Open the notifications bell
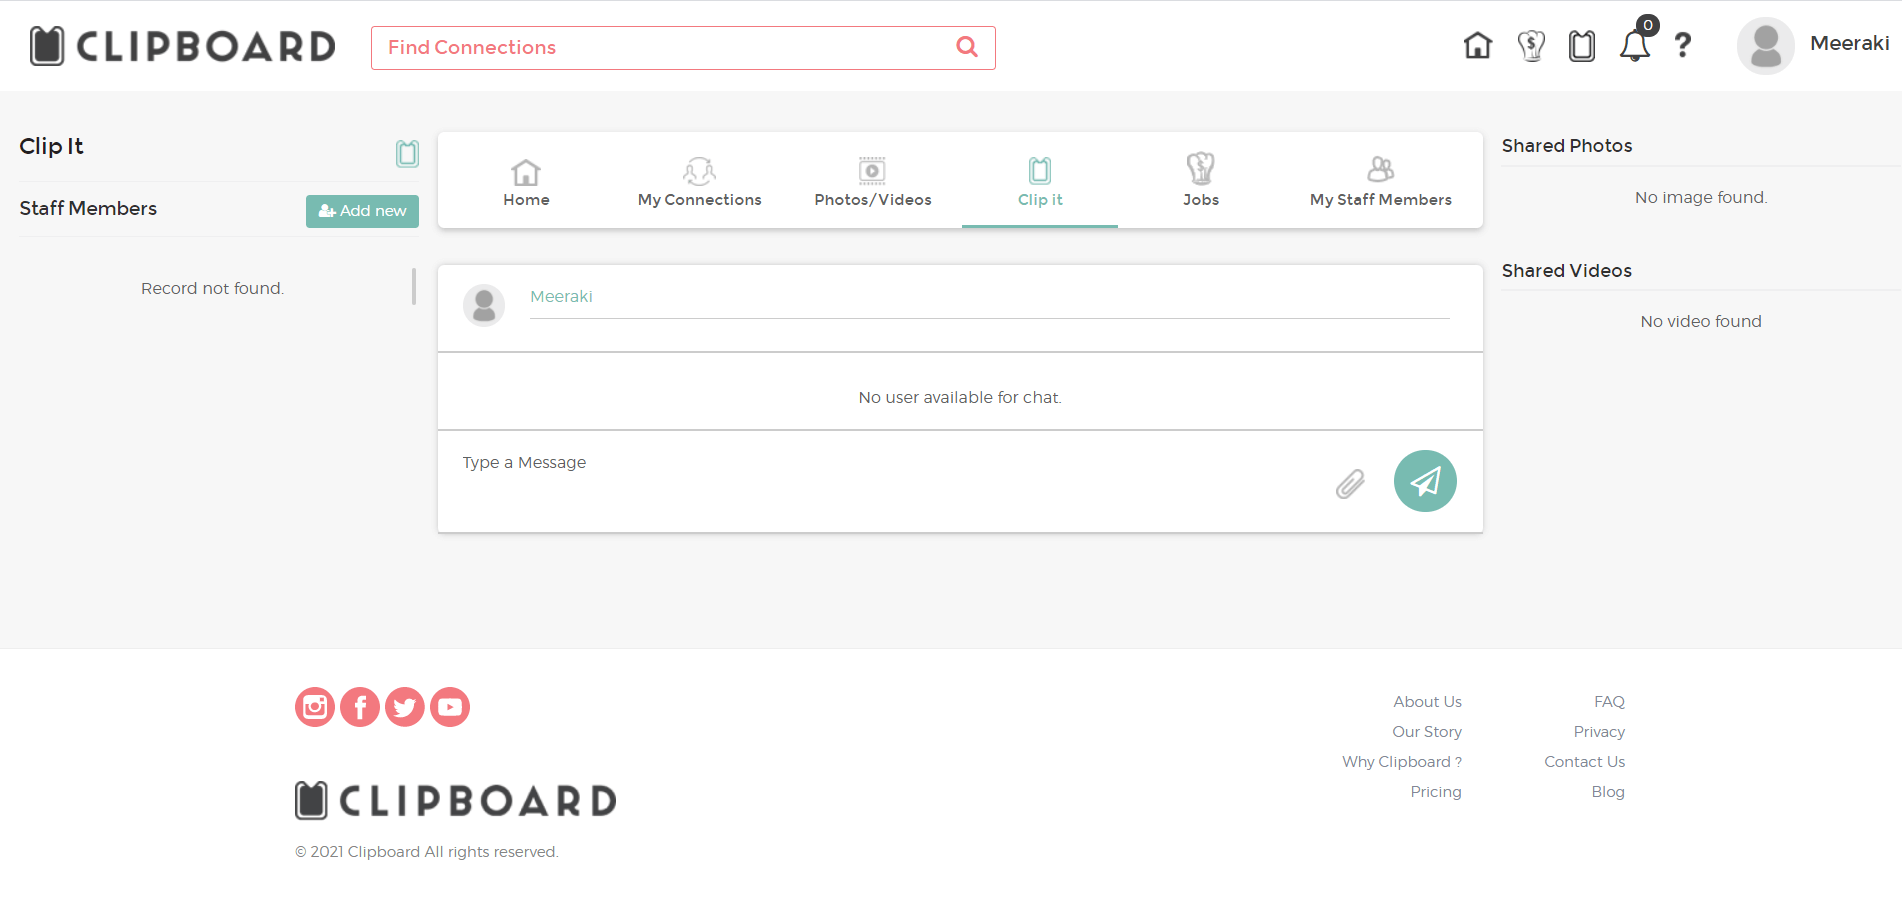Viewport: 1902px width, 900px height. tap(1634, 46)
